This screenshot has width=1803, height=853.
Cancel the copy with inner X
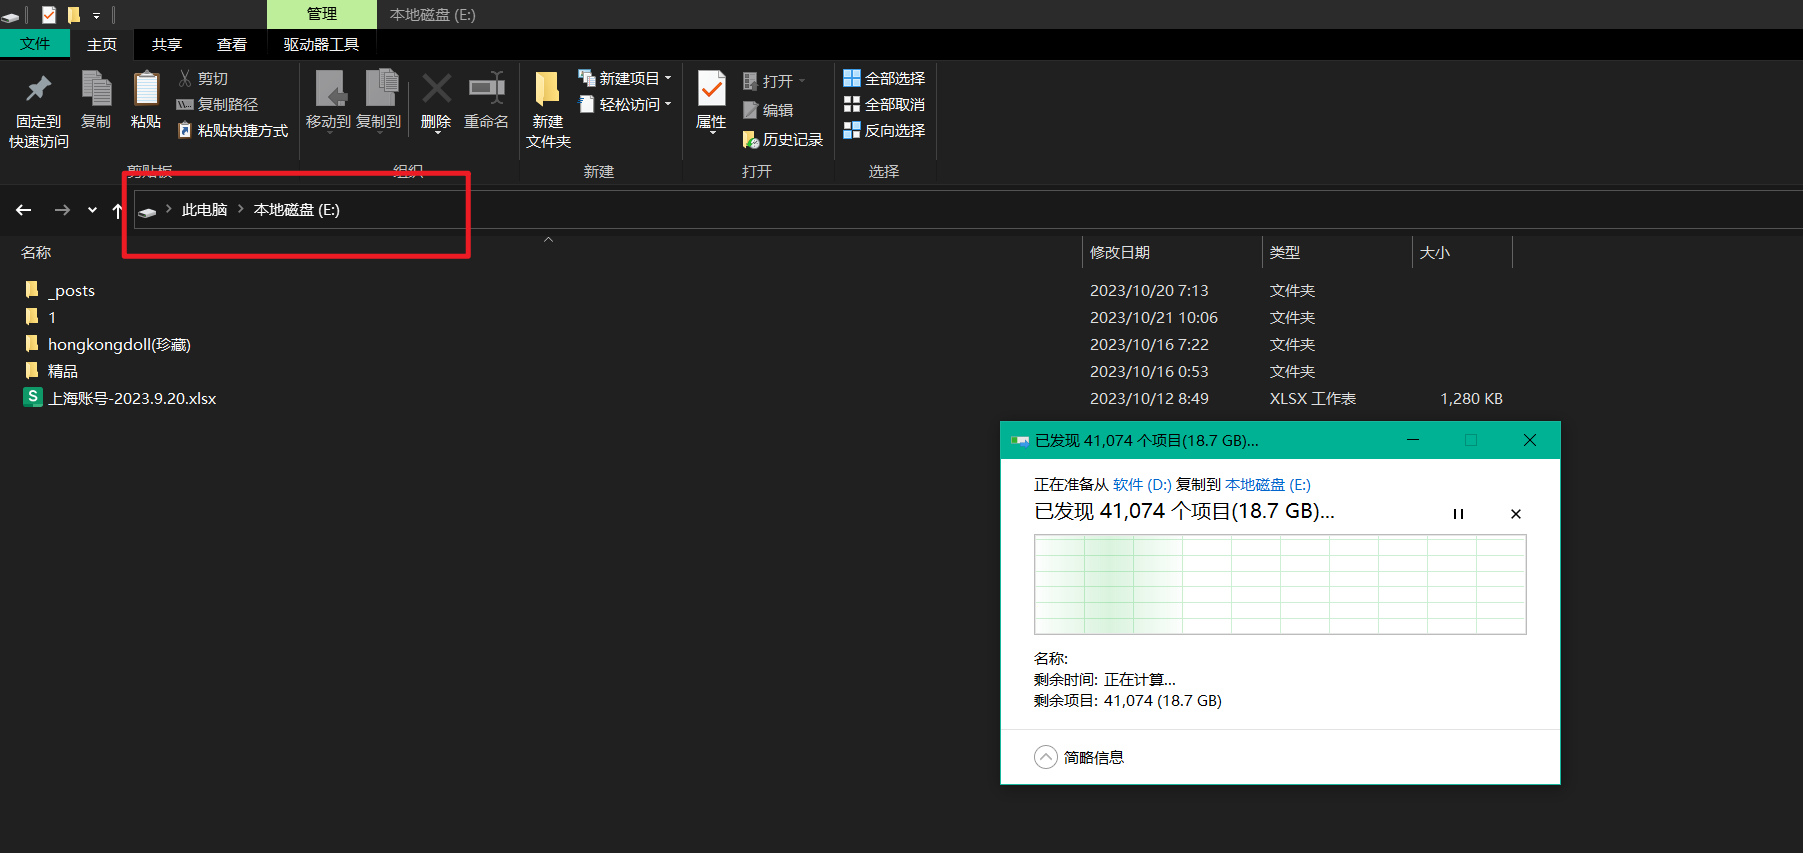1516,514
